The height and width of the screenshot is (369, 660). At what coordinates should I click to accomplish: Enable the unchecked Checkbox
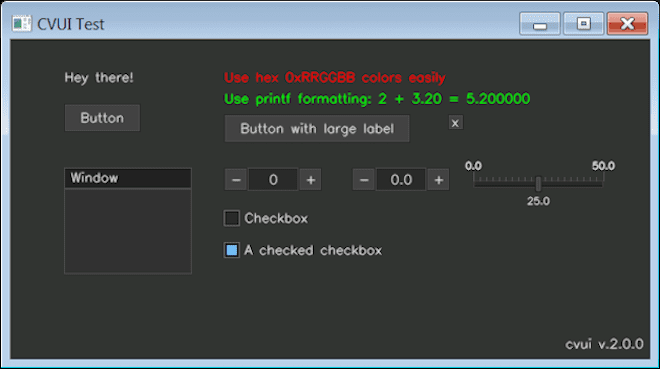coord(232,218)
